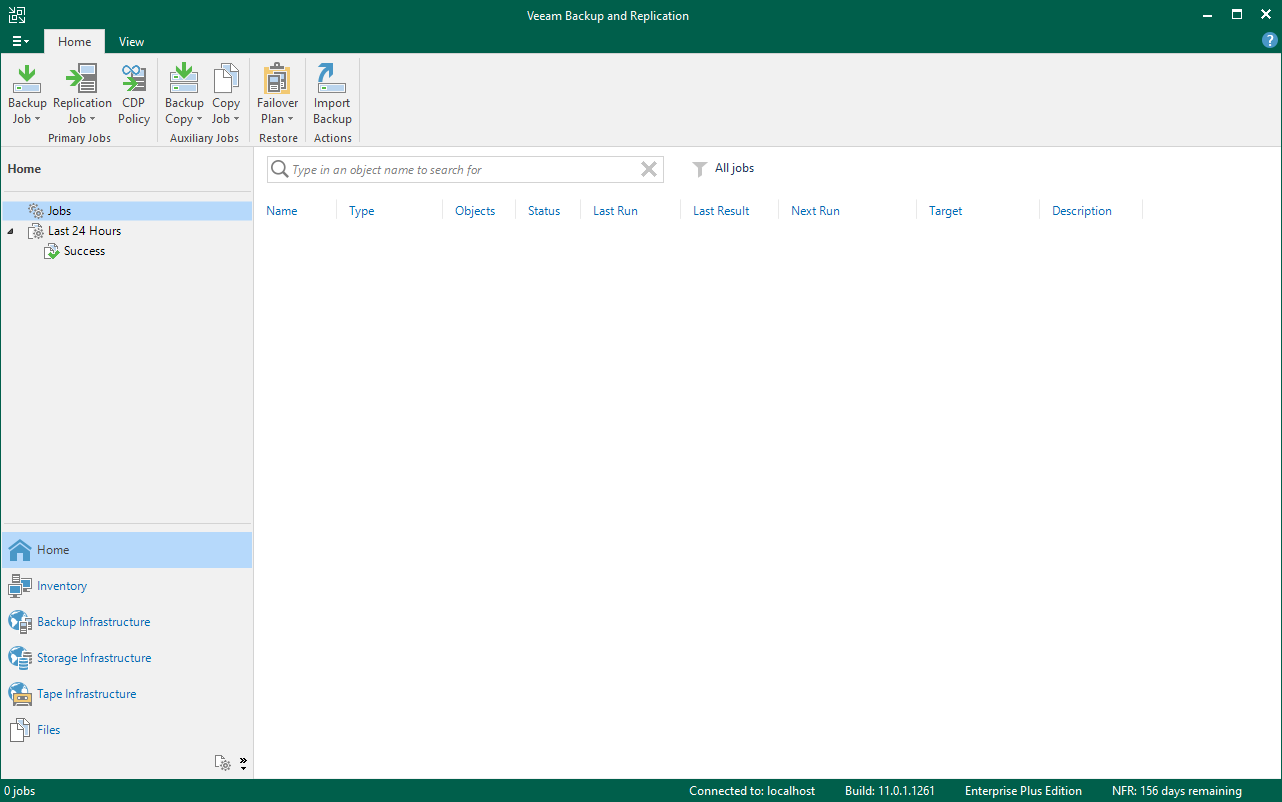
Task: Open the main hamburger menu dropdown
Action: (20, 42)
